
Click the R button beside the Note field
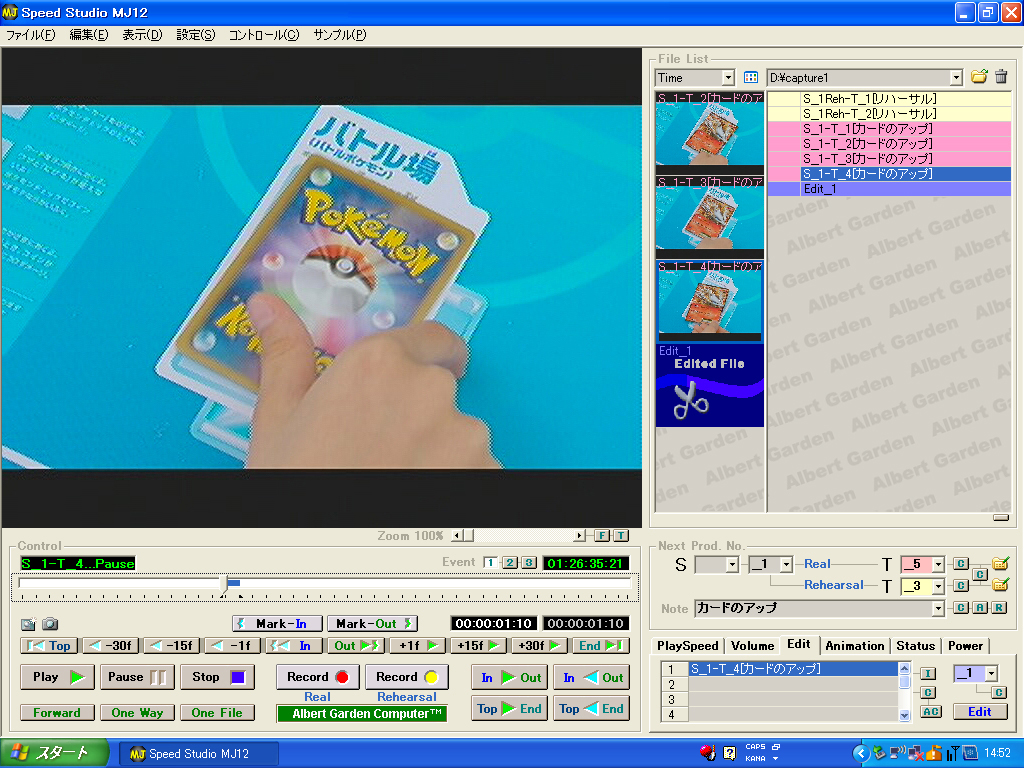pyautogui.click(x=999, y=607)
